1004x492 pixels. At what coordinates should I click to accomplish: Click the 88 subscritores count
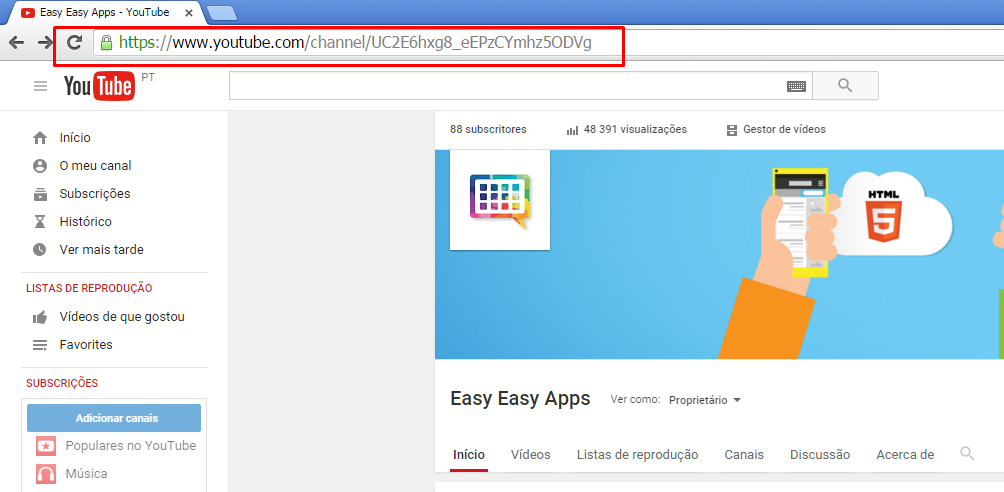pyautogui.click(x=488, y=129)
